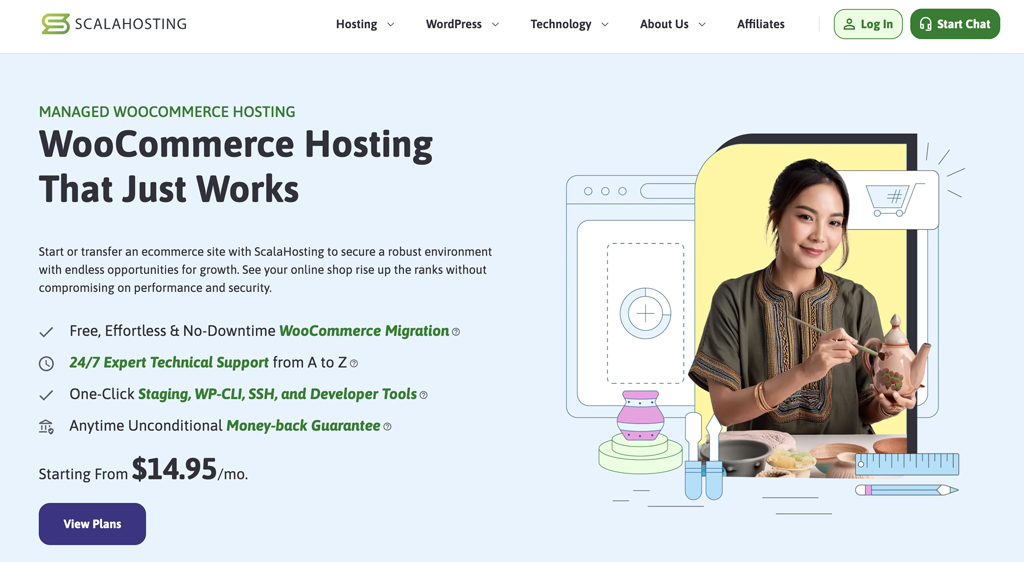Click the ScalaHosting green S logo icon
Viewport: 1024px width, 562px height.
coord(56,24)
